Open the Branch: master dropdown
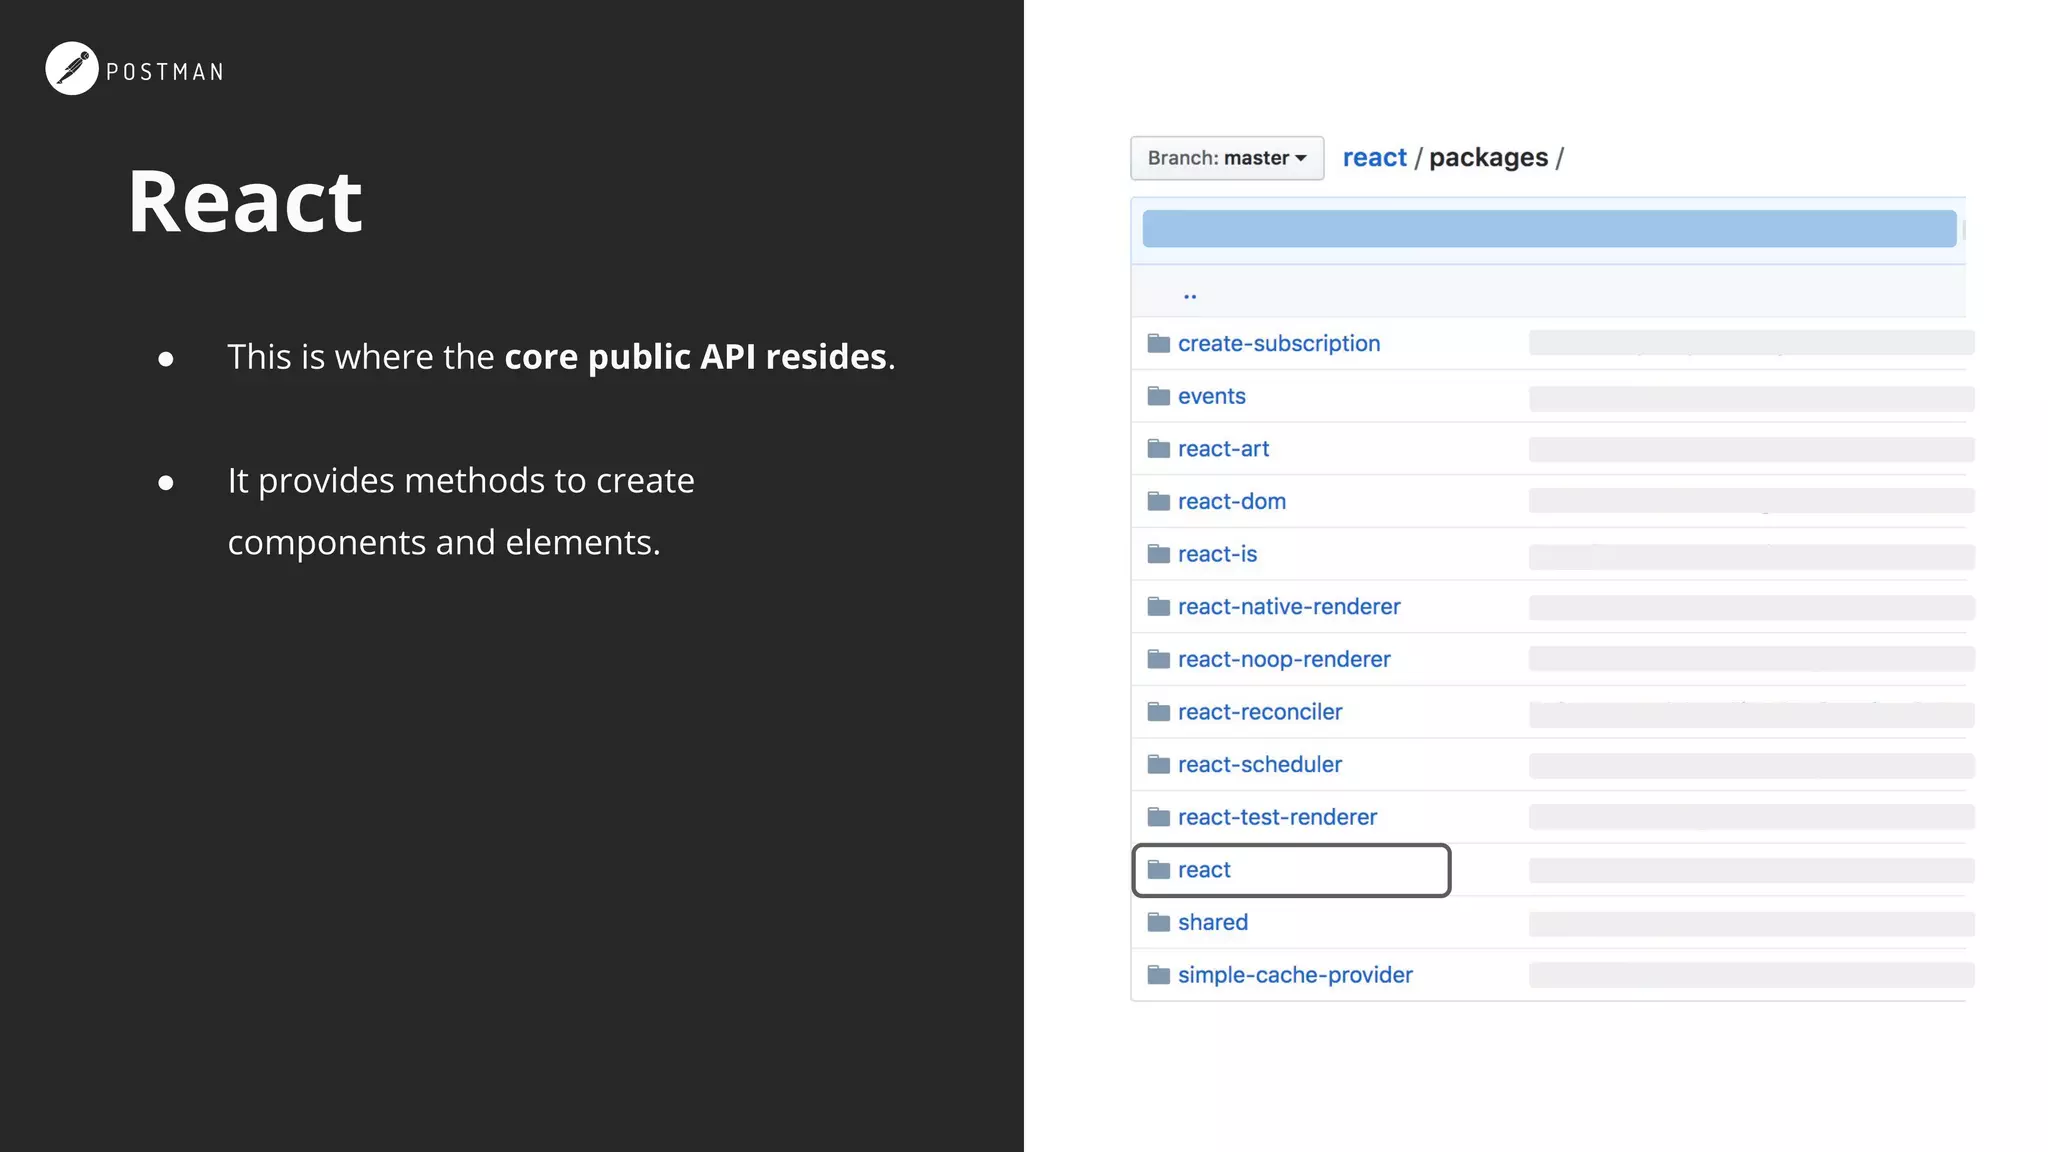2048x1152 pixels. [x=1227, y=158]
